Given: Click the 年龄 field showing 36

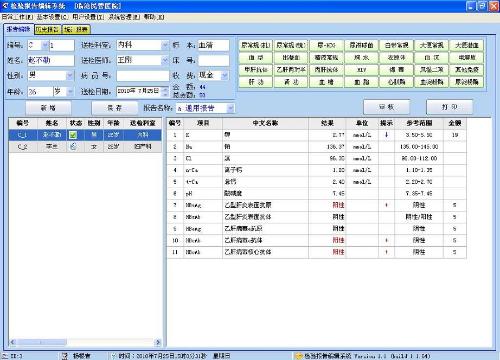Looking at the screenshot, I should click(x=40, y=91).
